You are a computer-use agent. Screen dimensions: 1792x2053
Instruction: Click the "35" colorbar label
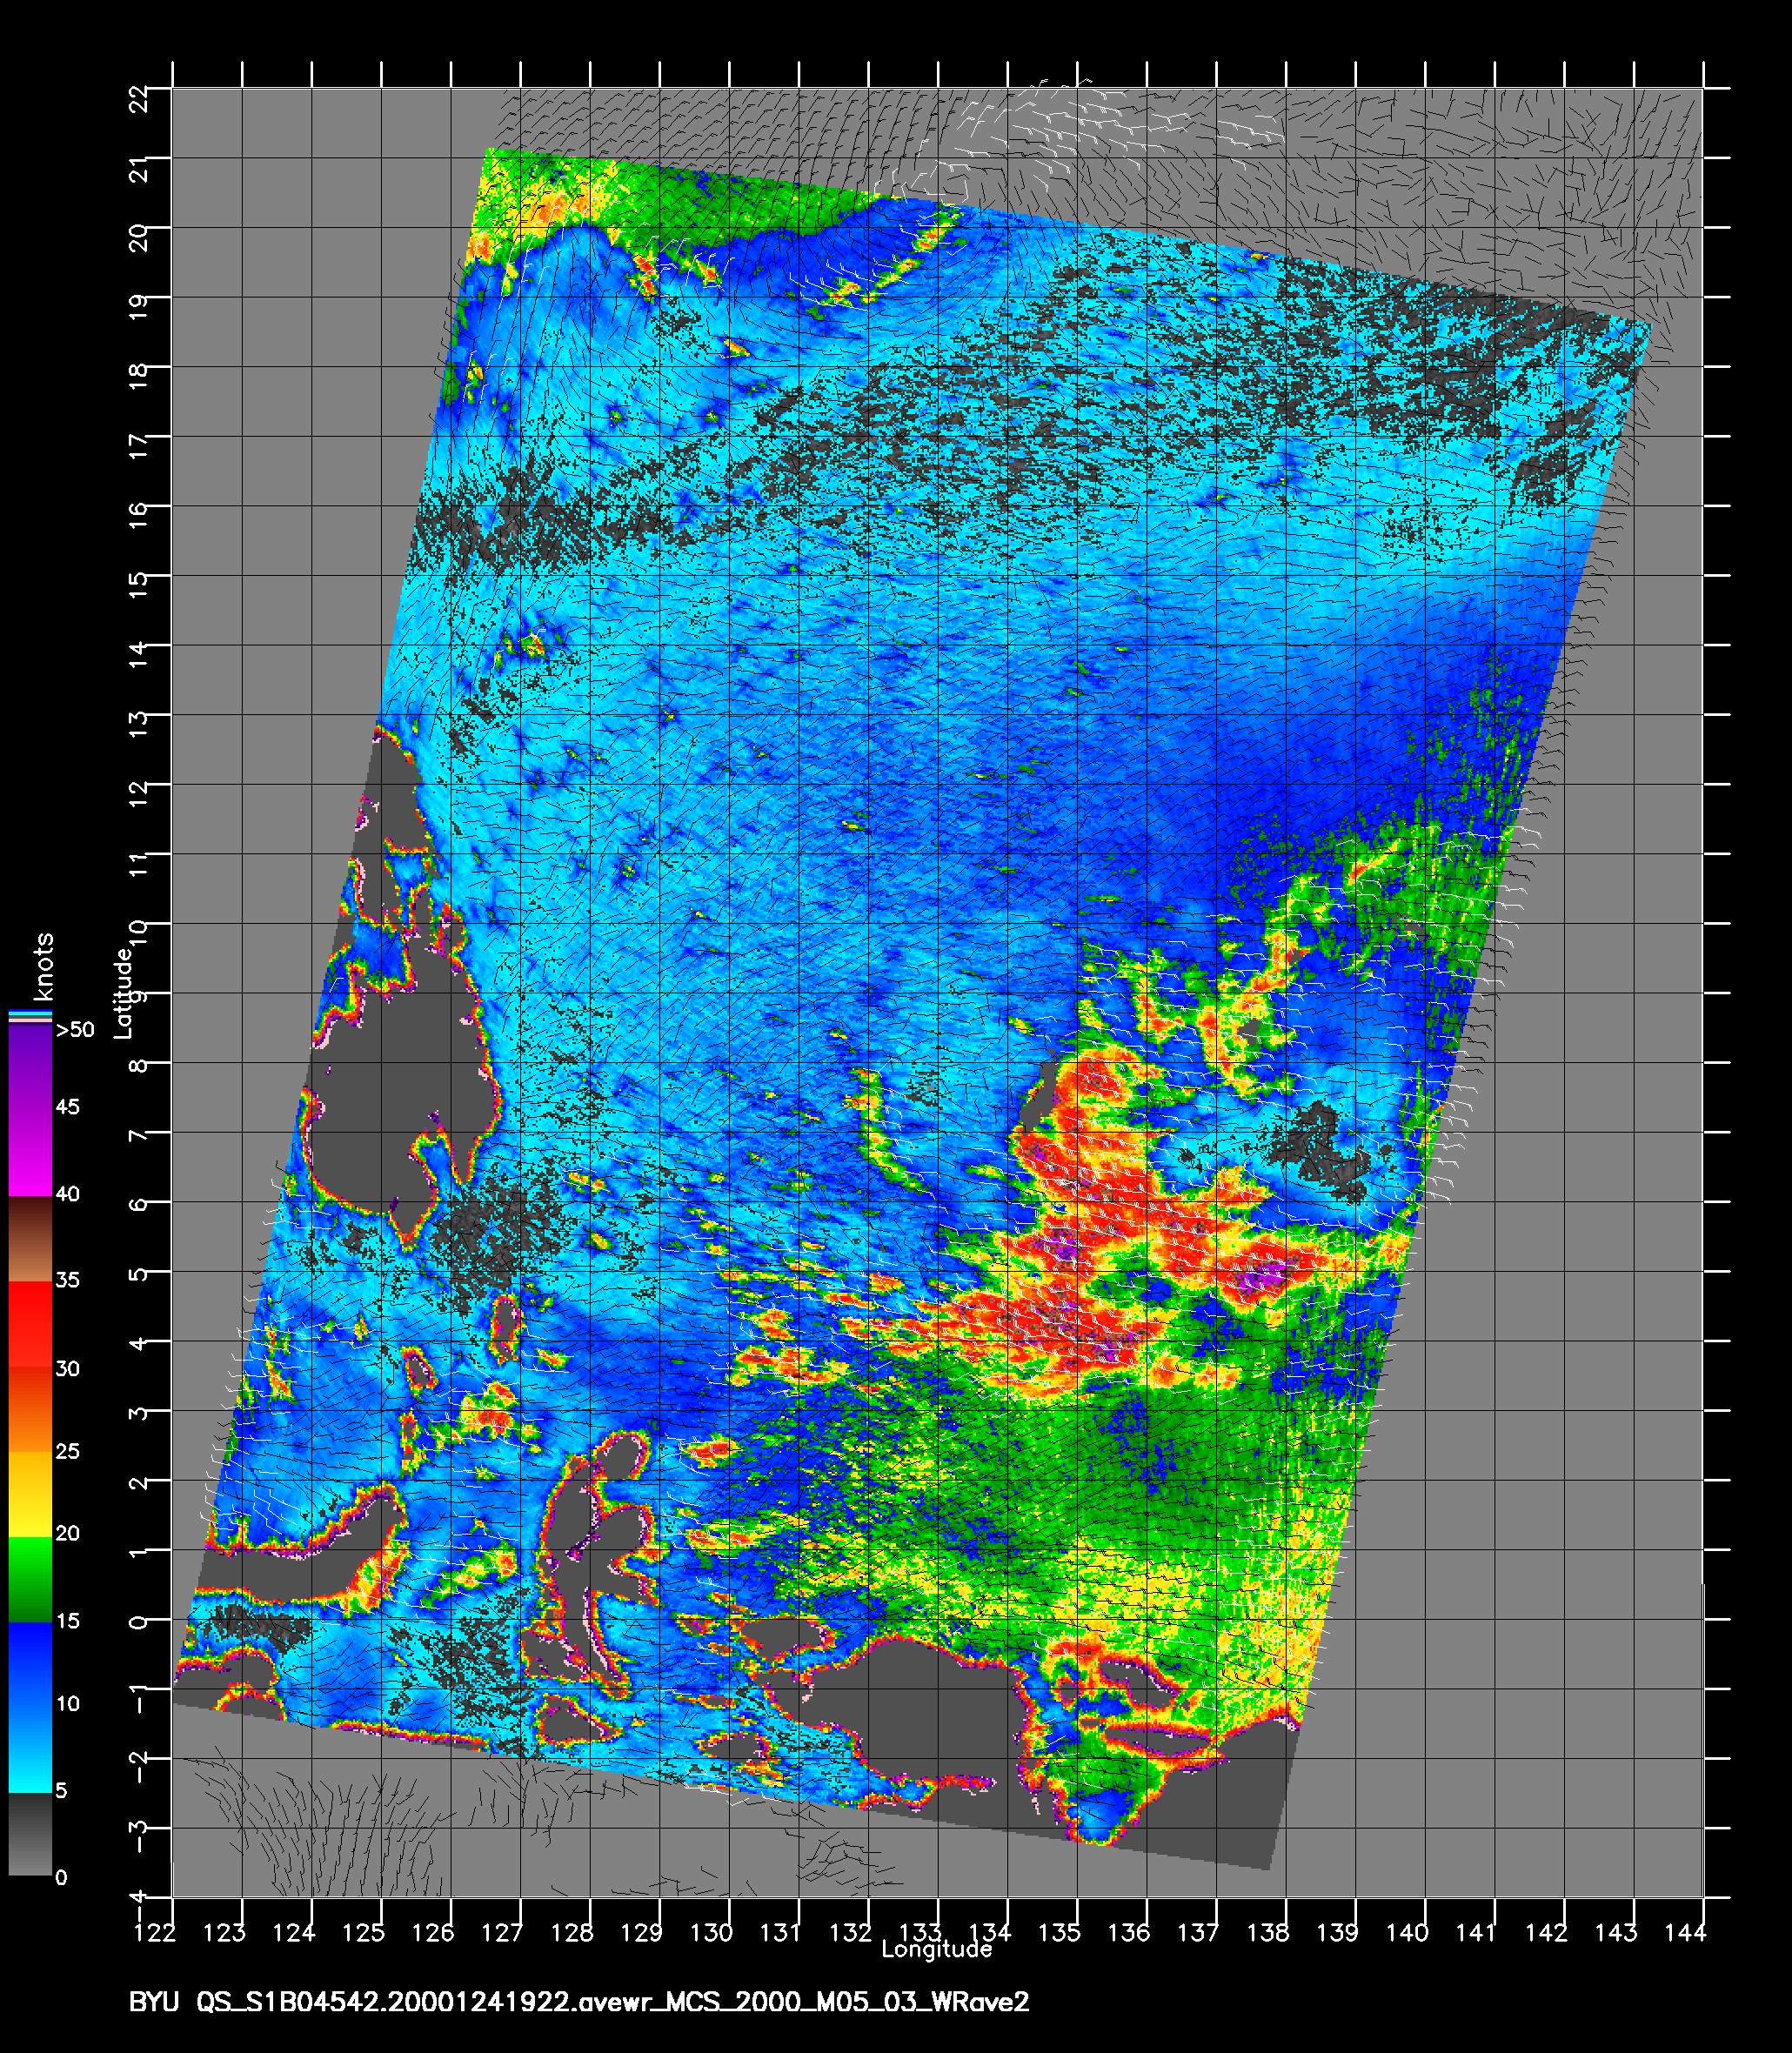tap(67, 1280)
